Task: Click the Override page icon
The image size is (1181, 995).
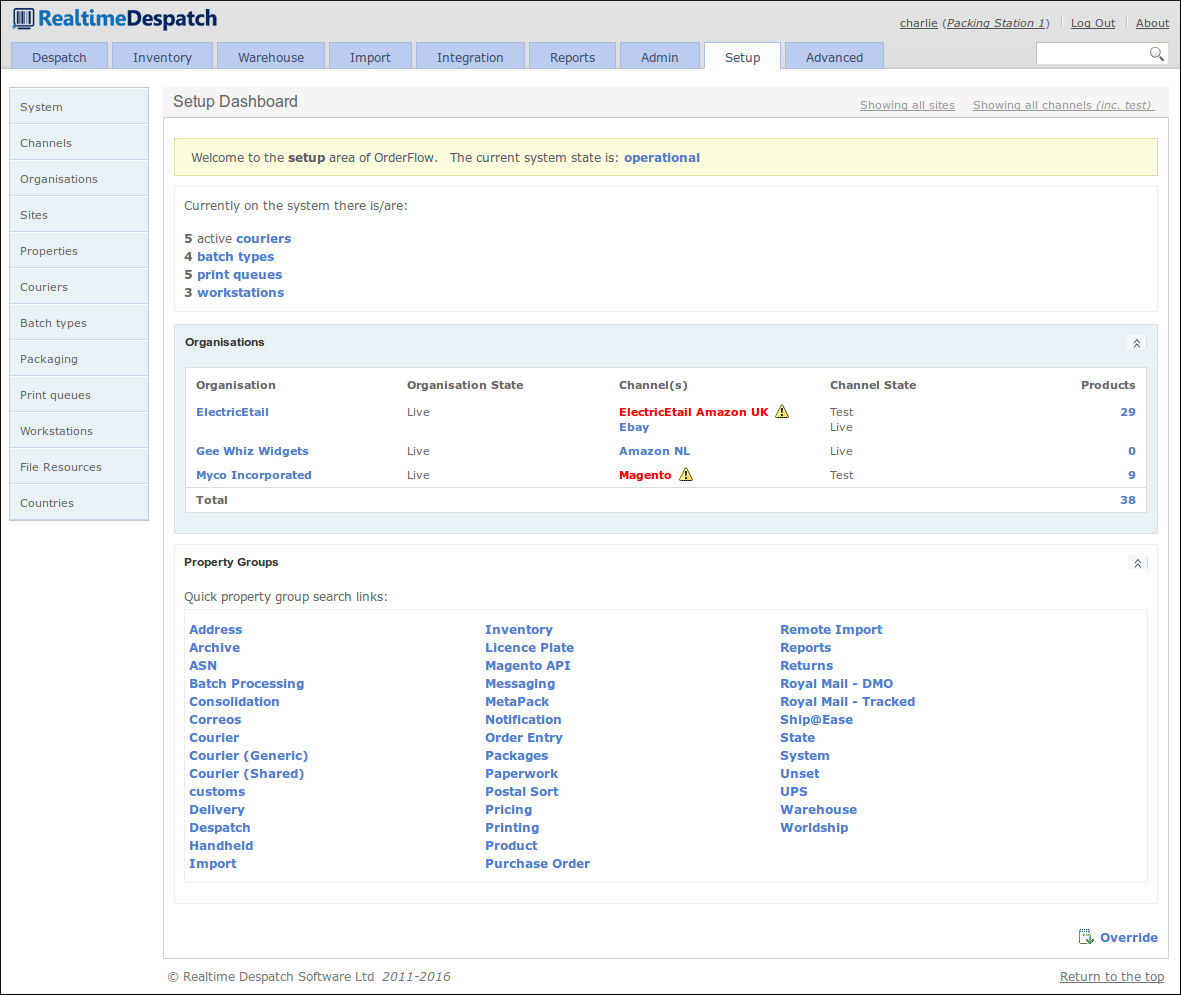Action: coord(1085,937)
